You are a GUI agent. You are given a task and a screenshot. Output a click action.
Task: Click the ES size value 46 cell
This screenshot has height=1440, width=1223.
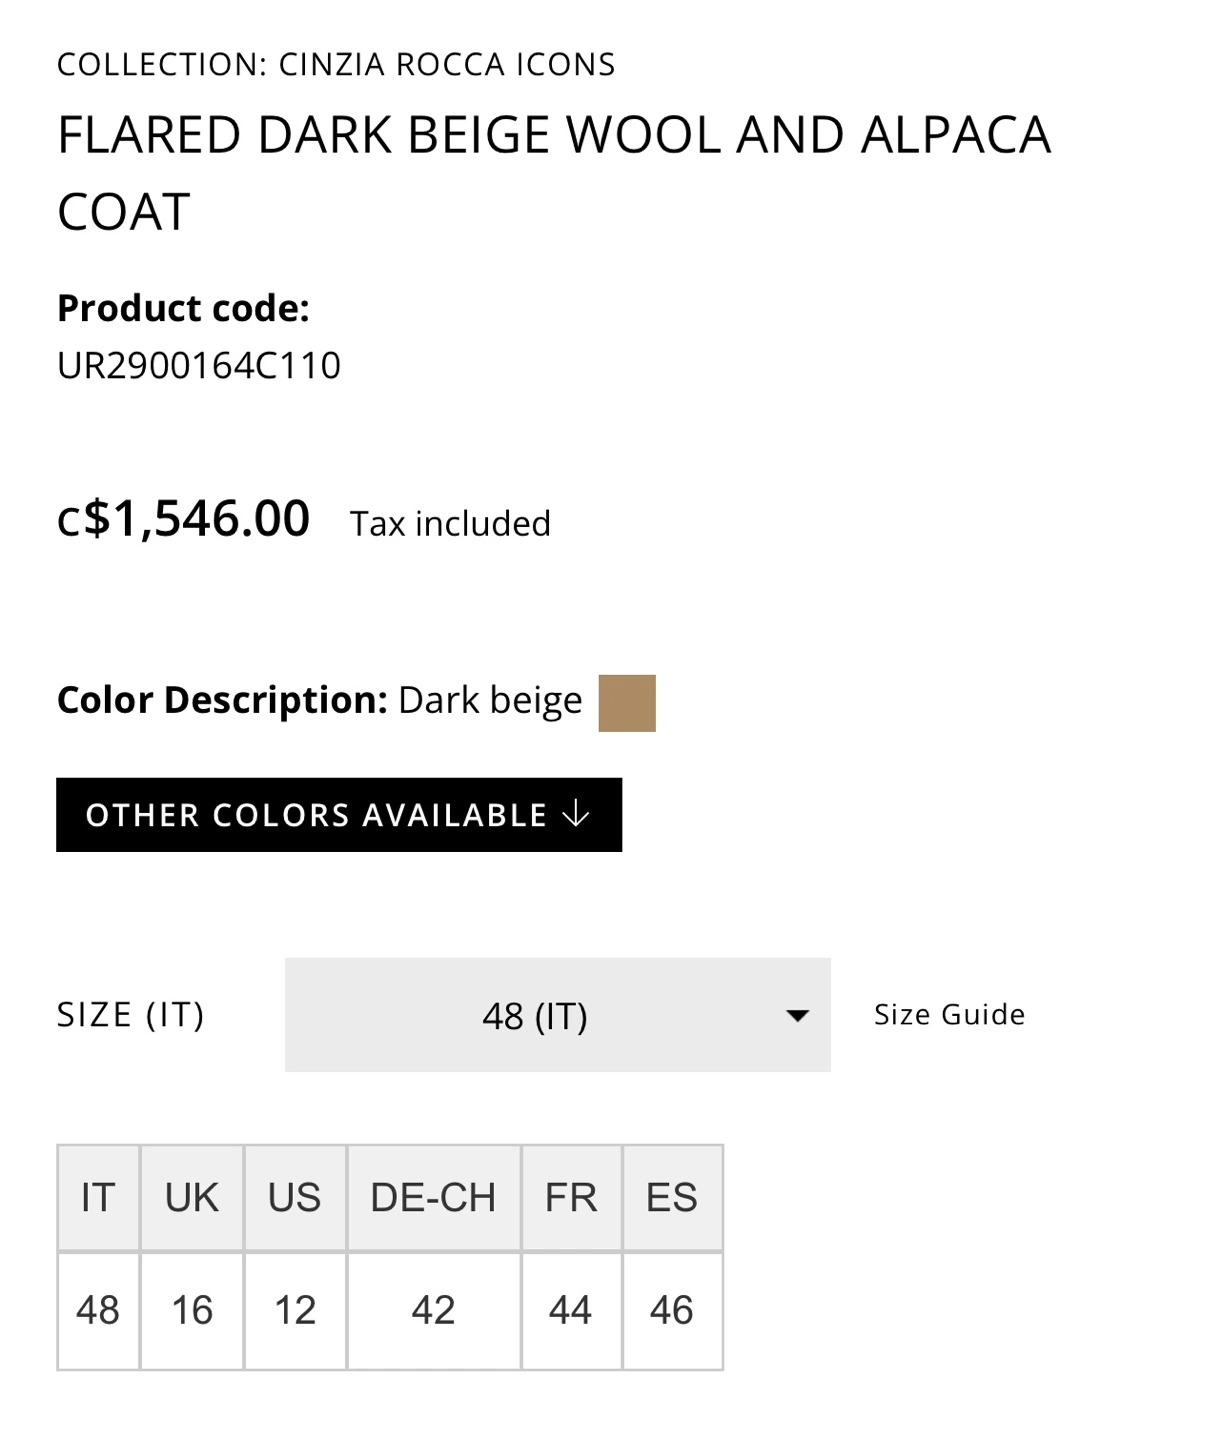point(672,1310)
